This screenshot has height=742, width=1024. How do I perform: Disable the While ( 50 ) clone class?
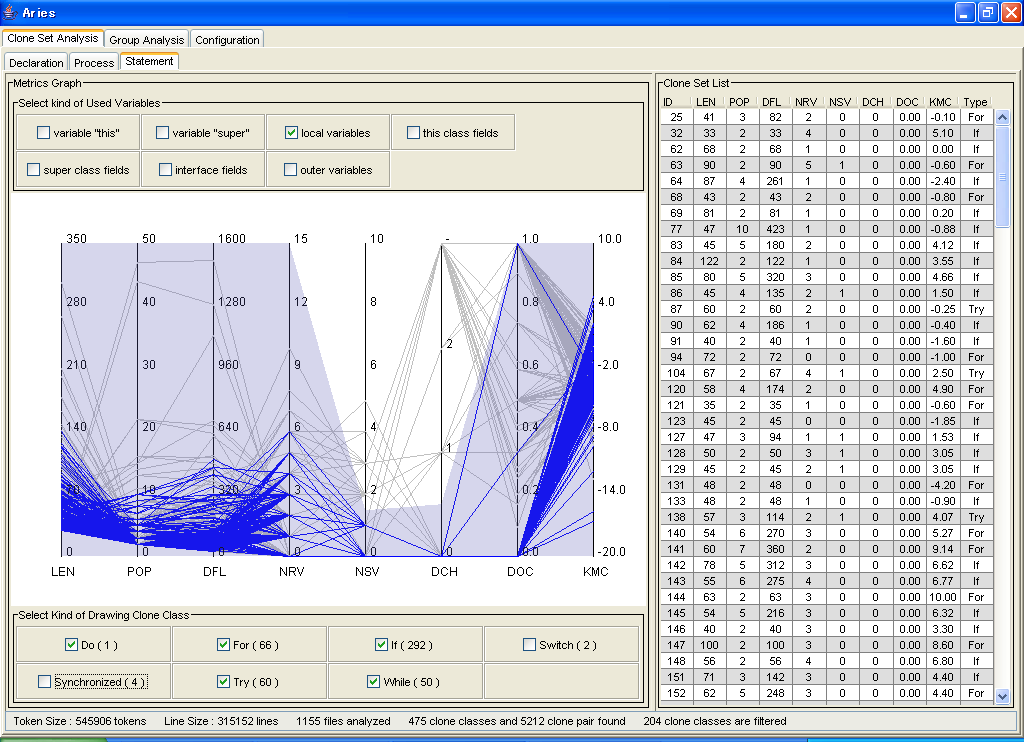374,682
